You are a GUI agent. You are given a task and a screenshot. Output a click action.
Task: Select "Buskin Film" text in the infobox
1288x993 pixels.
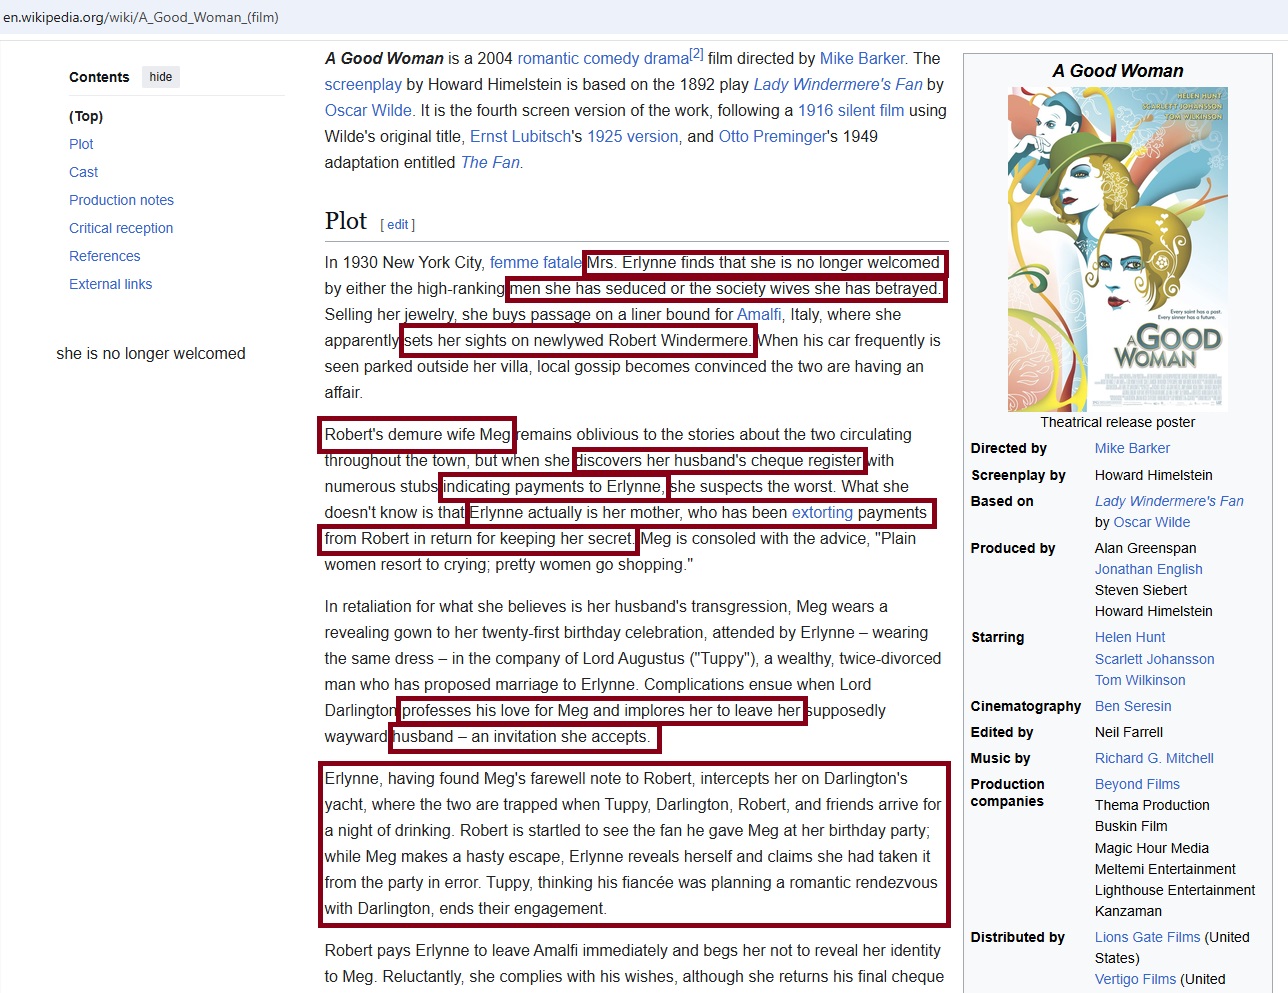point(1131,826)
